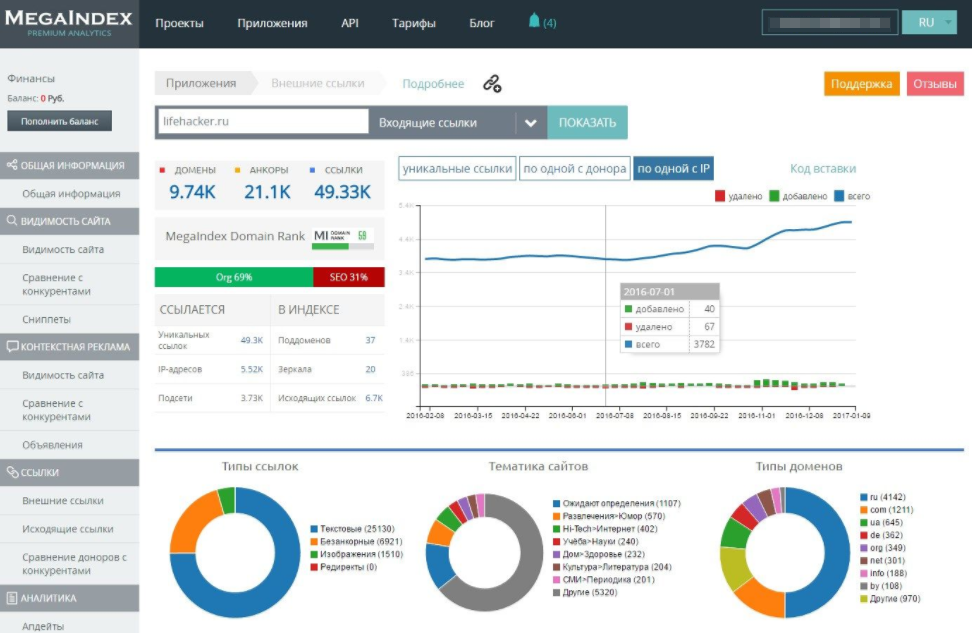
Task: Click the green 'добавлено' color swatch
Action: click(x=772, y=197)
